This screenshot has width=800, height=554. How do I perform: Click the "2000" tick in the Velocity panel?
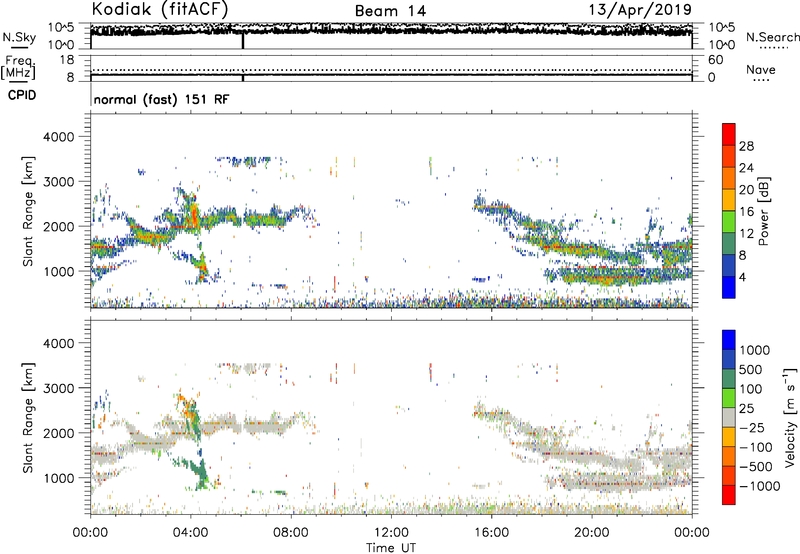pyautogui.click(x=58, y=433)
